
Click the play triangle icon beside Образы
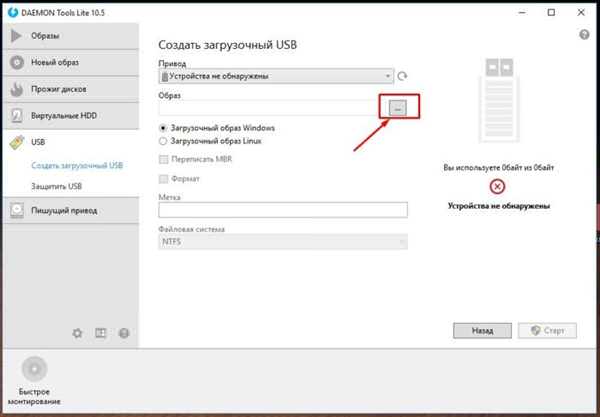[16, 36]
